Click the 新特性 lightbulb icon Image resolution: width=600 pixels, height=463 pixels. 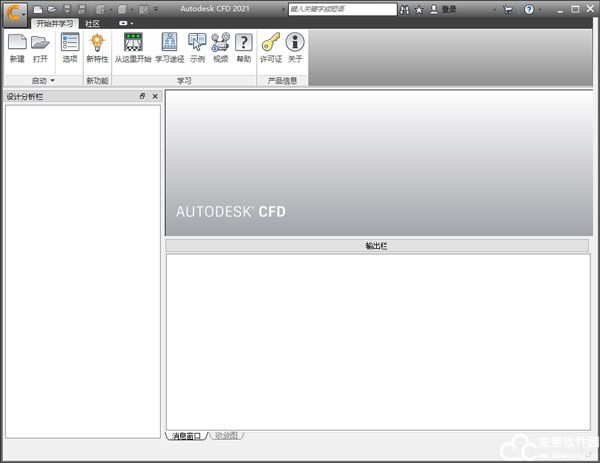point(97,43)
